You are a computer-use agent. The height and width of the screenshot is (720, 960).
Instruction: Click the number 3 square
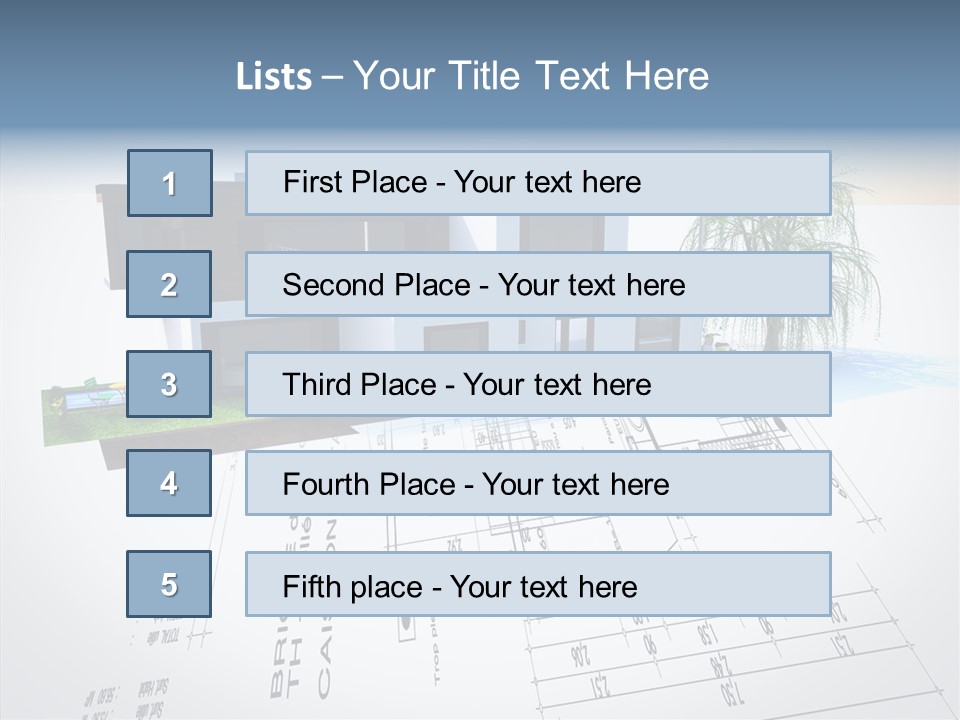(x=170, y=384)
